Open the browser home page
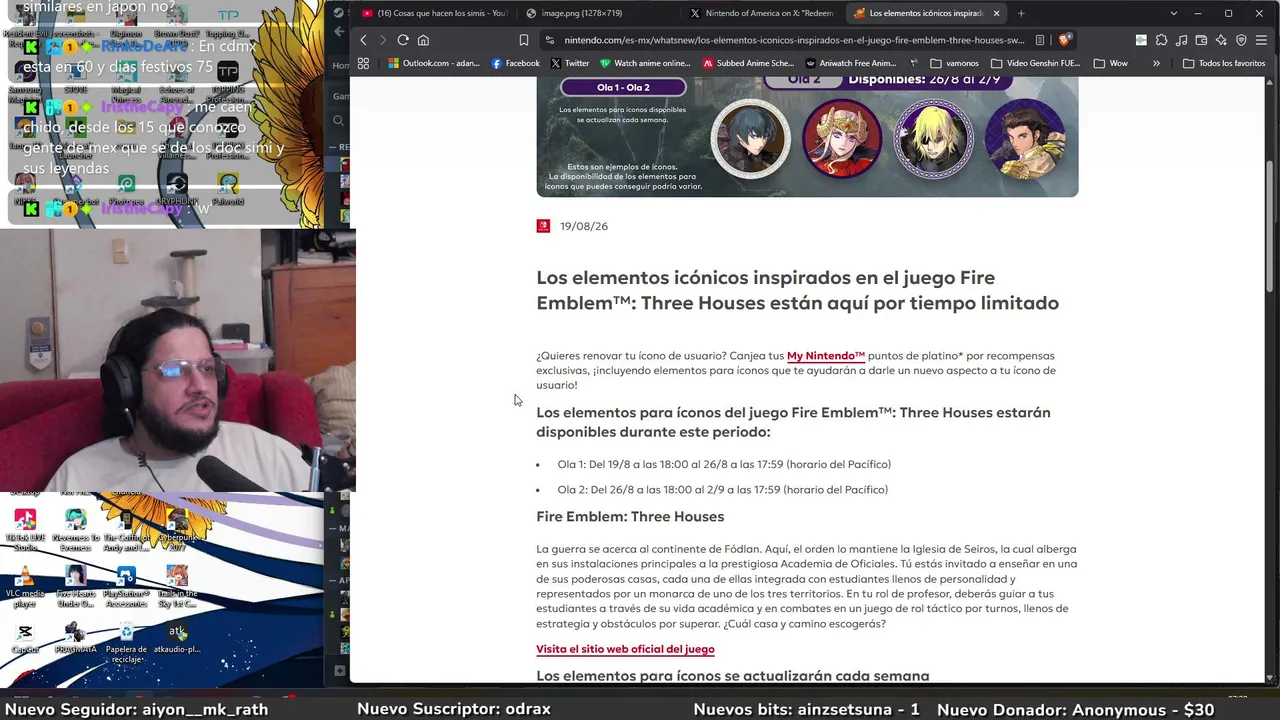The height and width of the screenshot is (720, 1280). (423, 40)
